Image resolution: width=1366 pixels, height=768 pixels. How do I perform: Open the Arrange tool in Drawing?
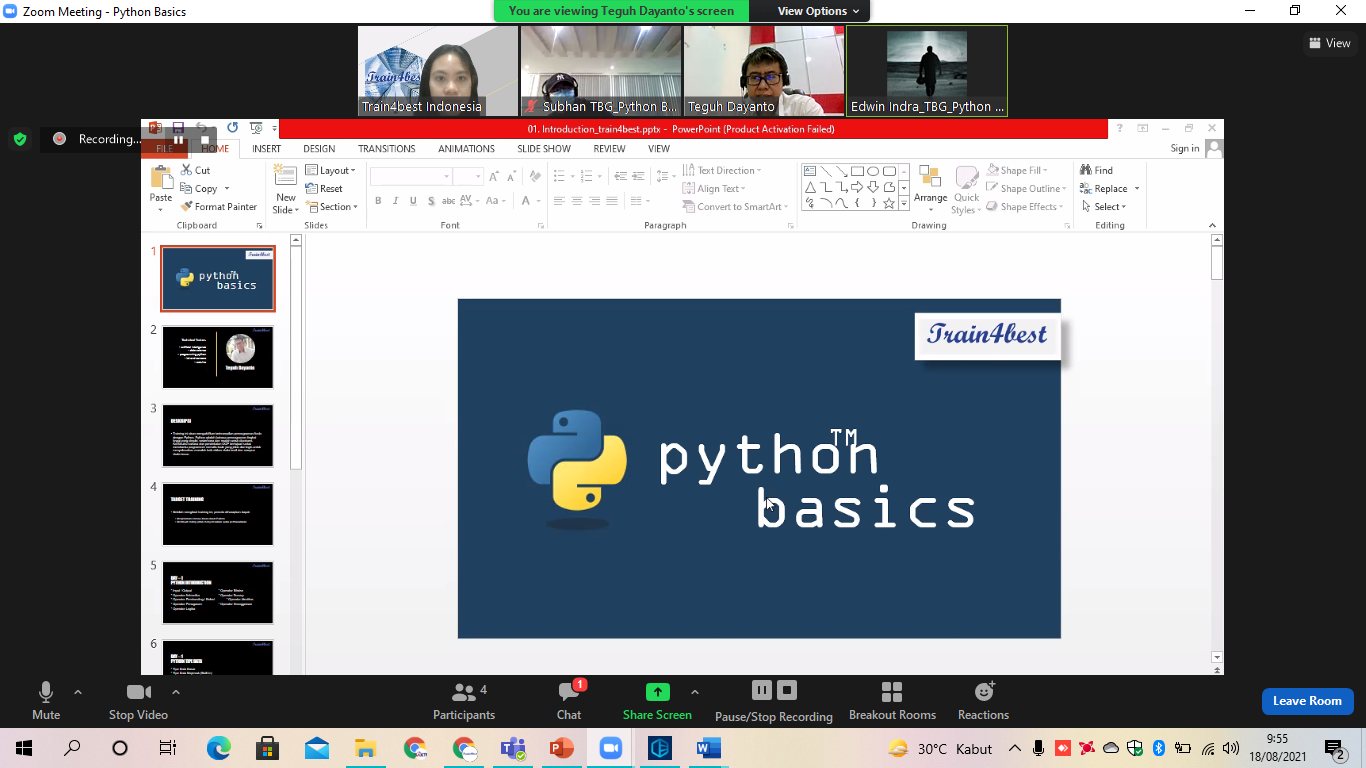(930, 186)
